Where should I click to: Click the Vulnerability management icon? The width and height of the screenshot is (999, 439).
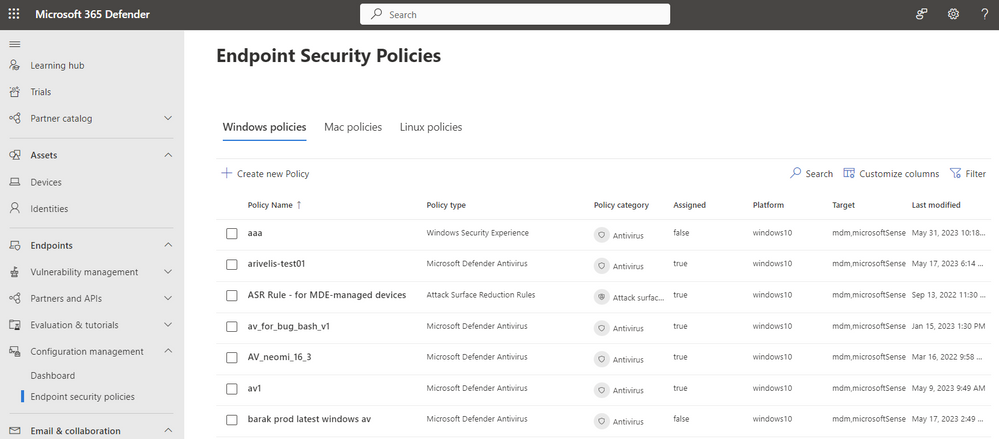pos(15,272)
